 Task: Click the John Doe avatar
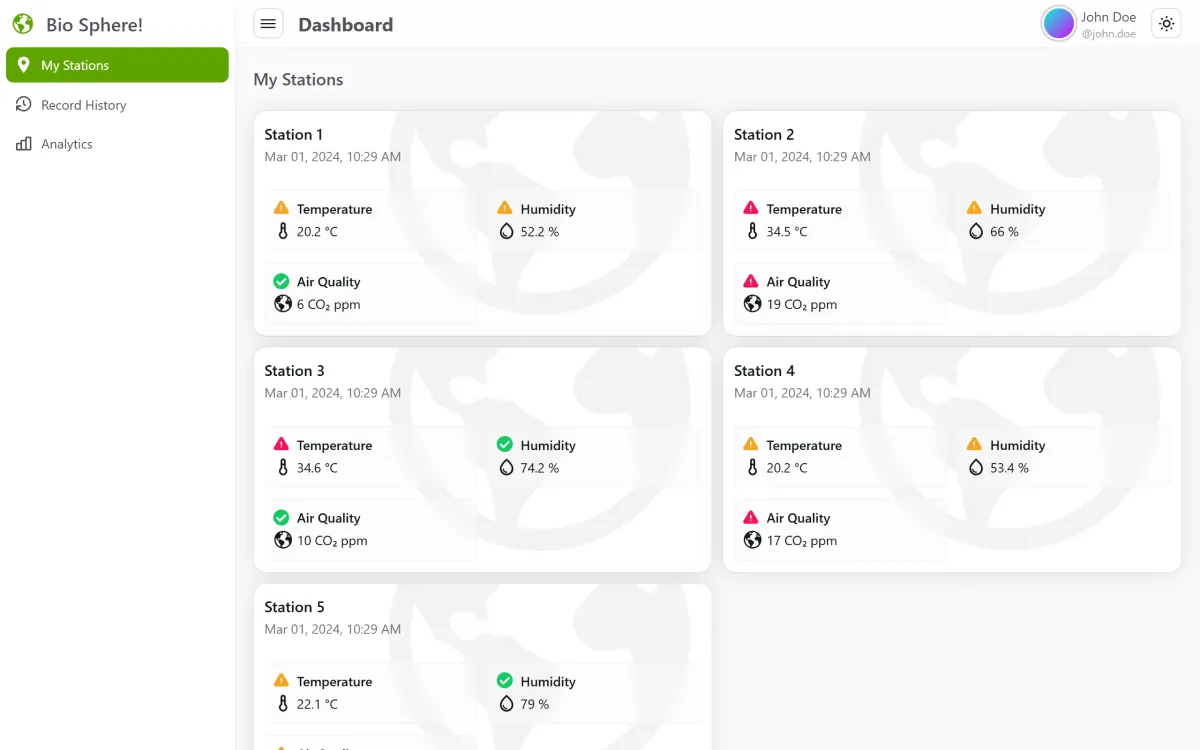pyautogui.click(x=1058, y=23)
